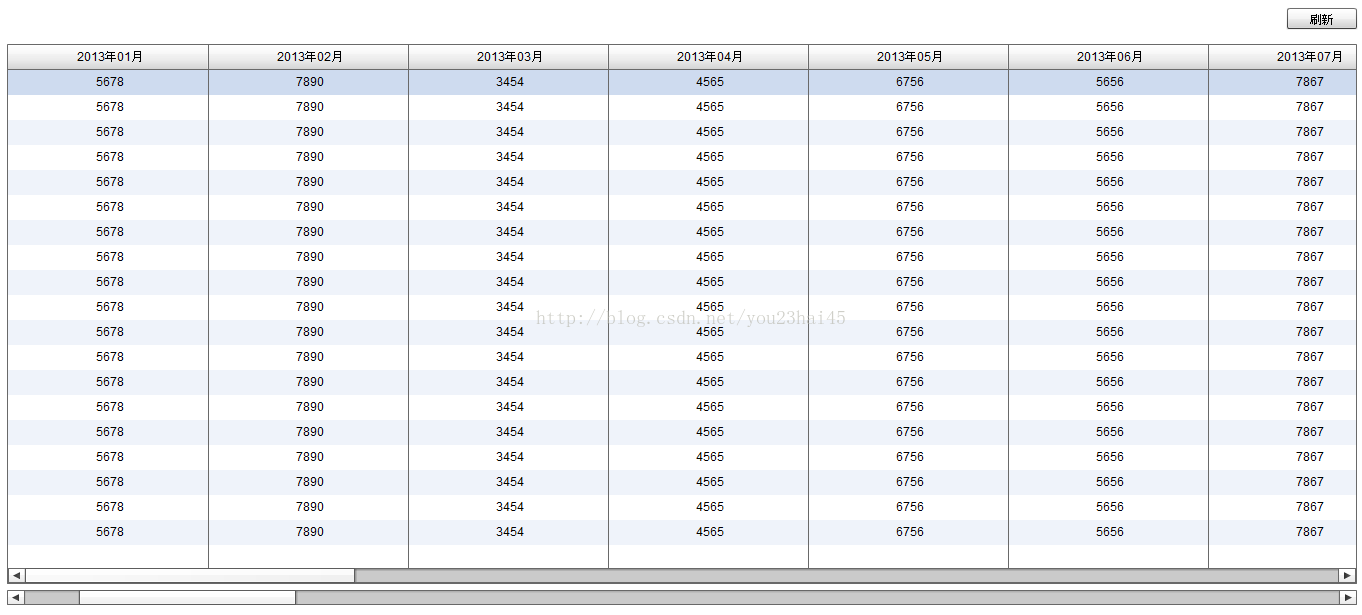Select 7867 in the highlighted blue row
This screenshot has width=1362, height=615.
pos(1310,82)
